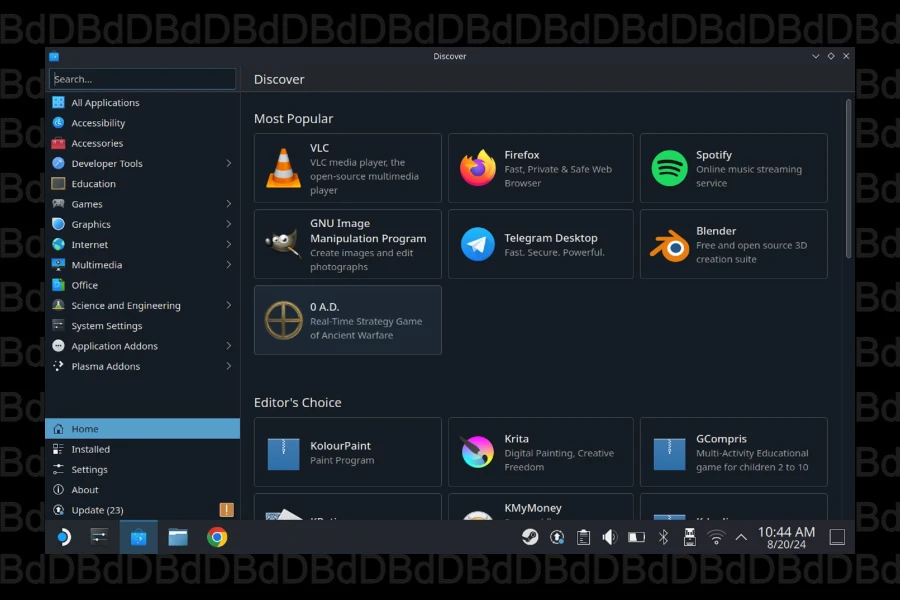Open the clipboard tray icon
This screenshot has height=600, width=900.
583,537
